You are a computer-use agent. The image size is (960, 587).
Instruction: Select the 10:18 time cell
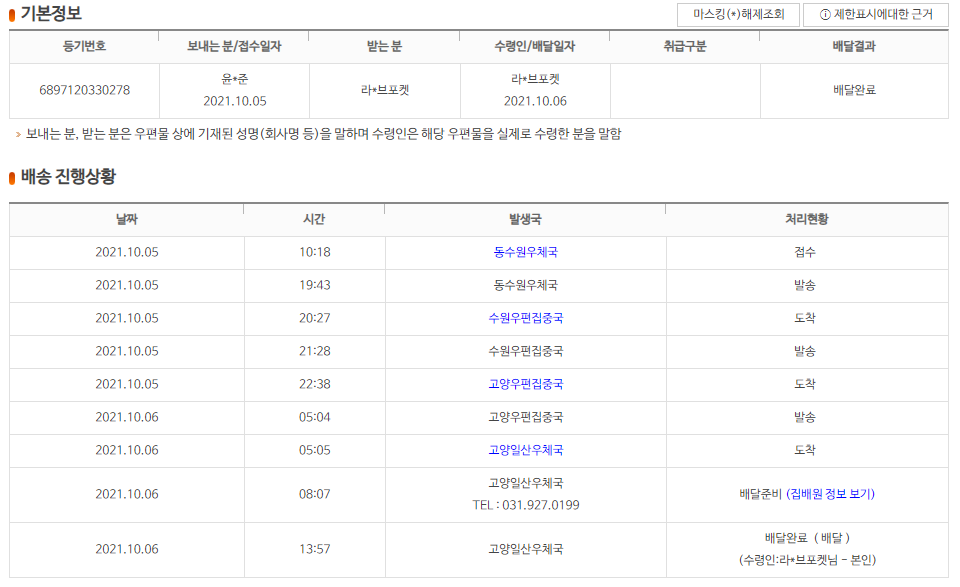point(315,252)
